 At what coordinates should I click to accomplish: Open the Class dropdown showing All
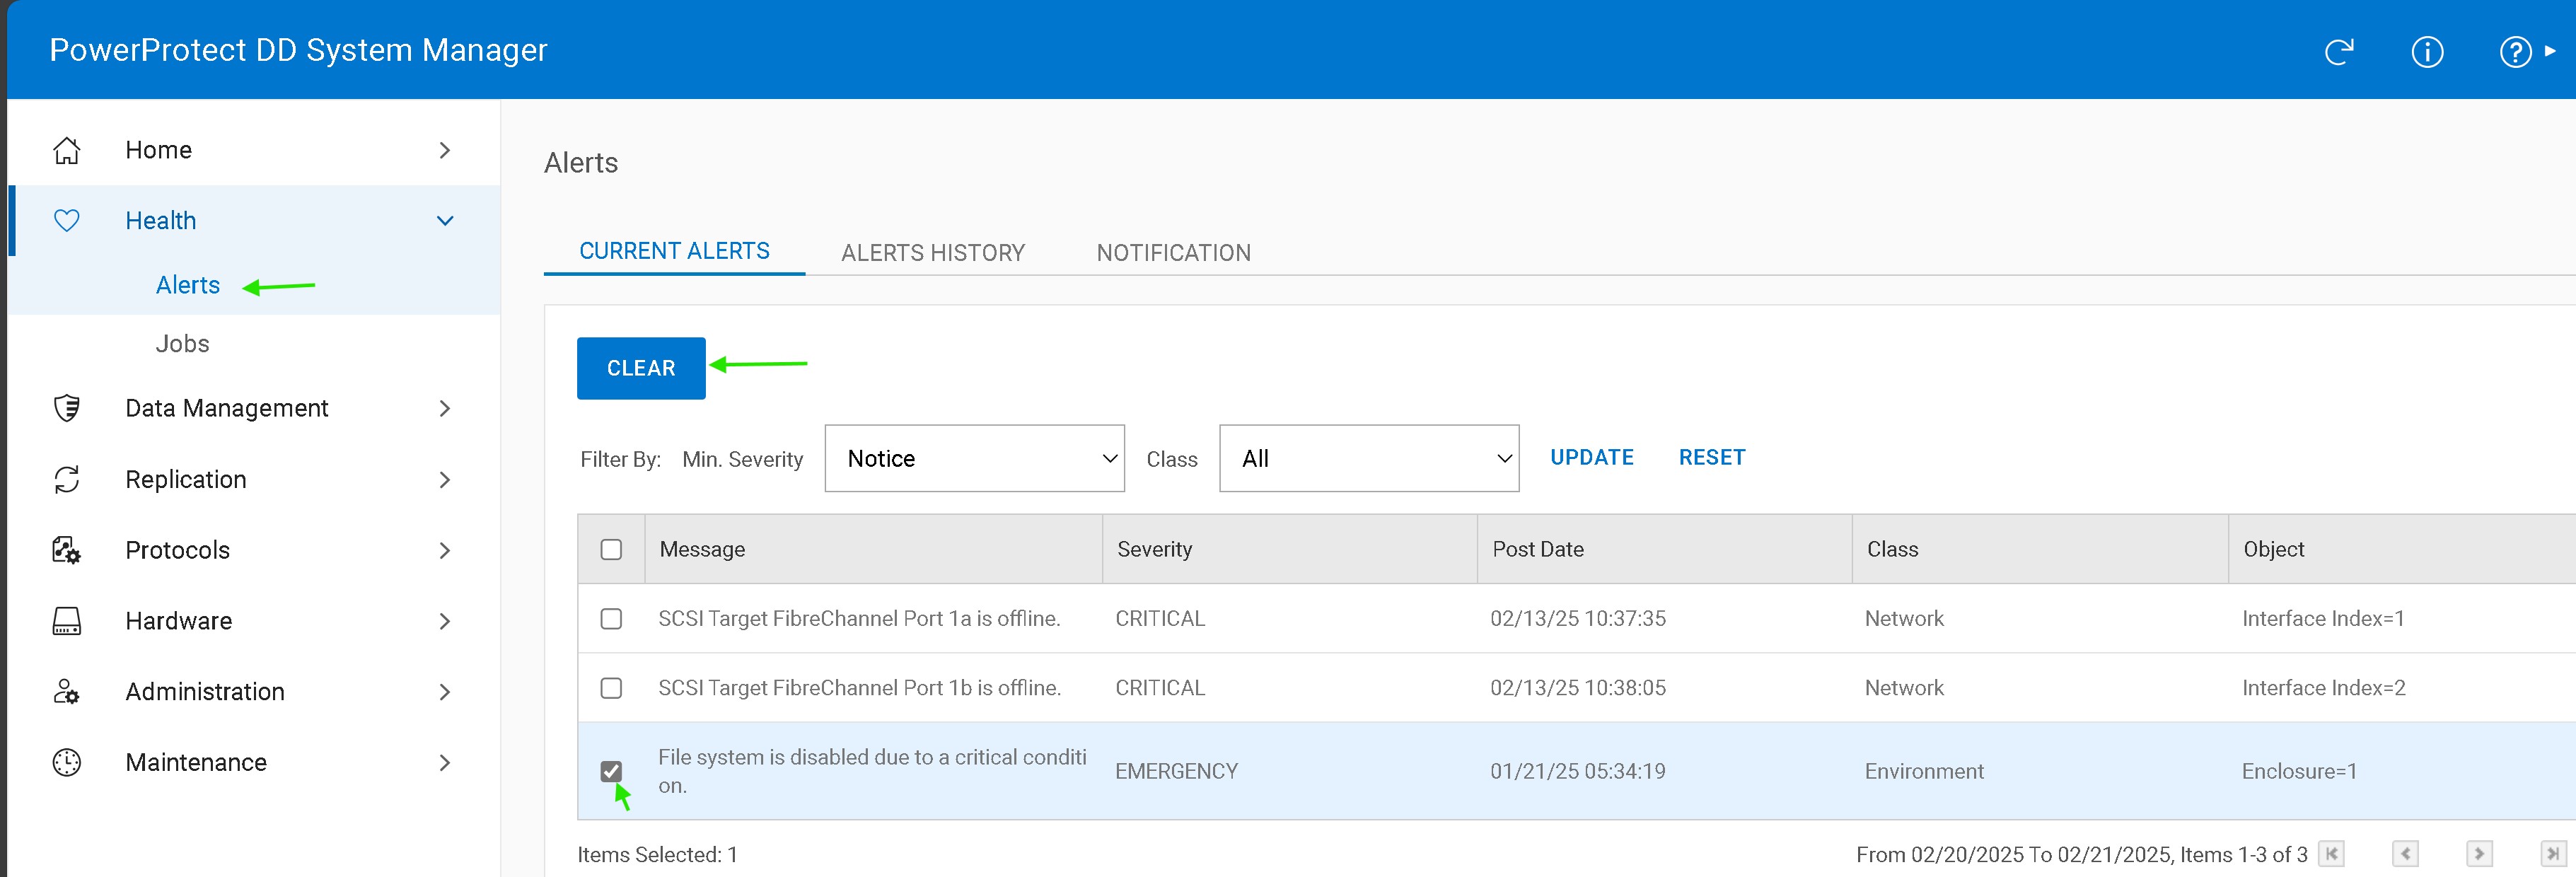tap(1368, 458)
